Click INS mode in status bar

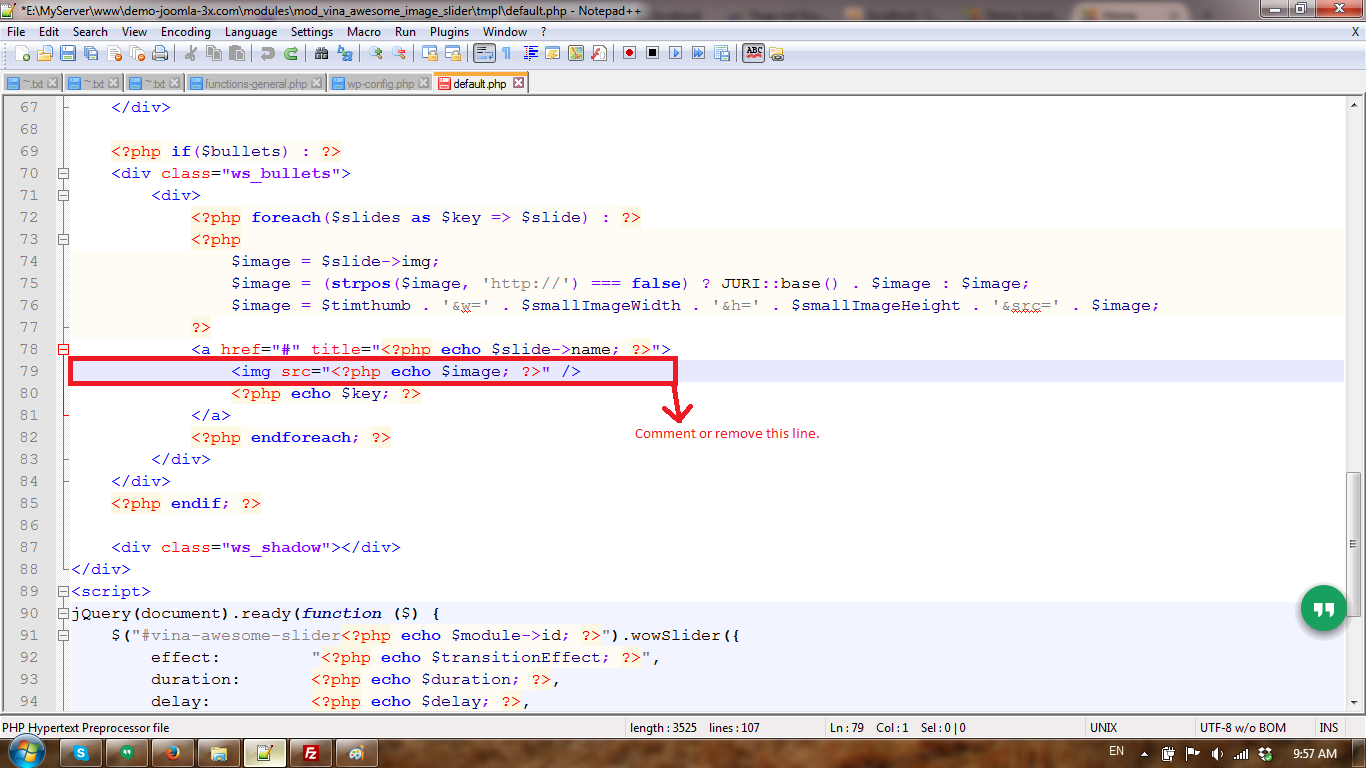pyautogui.click(x=1329, y=728)
